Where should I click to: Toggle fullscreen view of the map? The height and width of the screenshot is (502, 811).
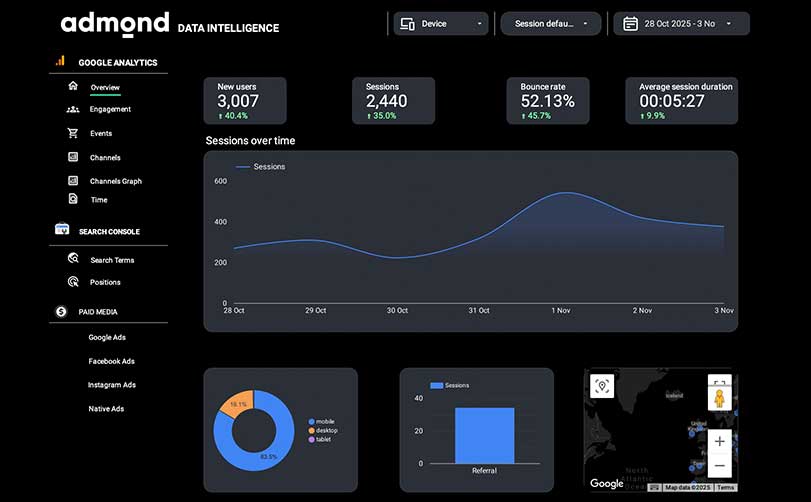coord(719,385)
